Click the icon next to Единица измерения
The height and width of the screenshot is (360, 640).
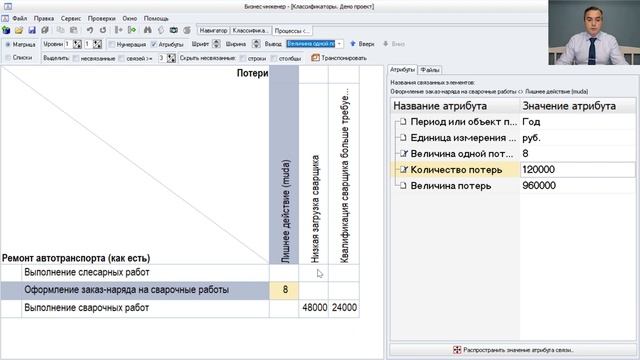tap(403, 138)
